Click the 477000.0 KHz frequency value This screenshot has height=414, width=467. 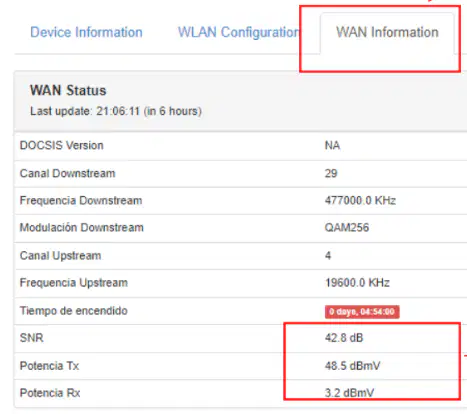click(360, 200)
